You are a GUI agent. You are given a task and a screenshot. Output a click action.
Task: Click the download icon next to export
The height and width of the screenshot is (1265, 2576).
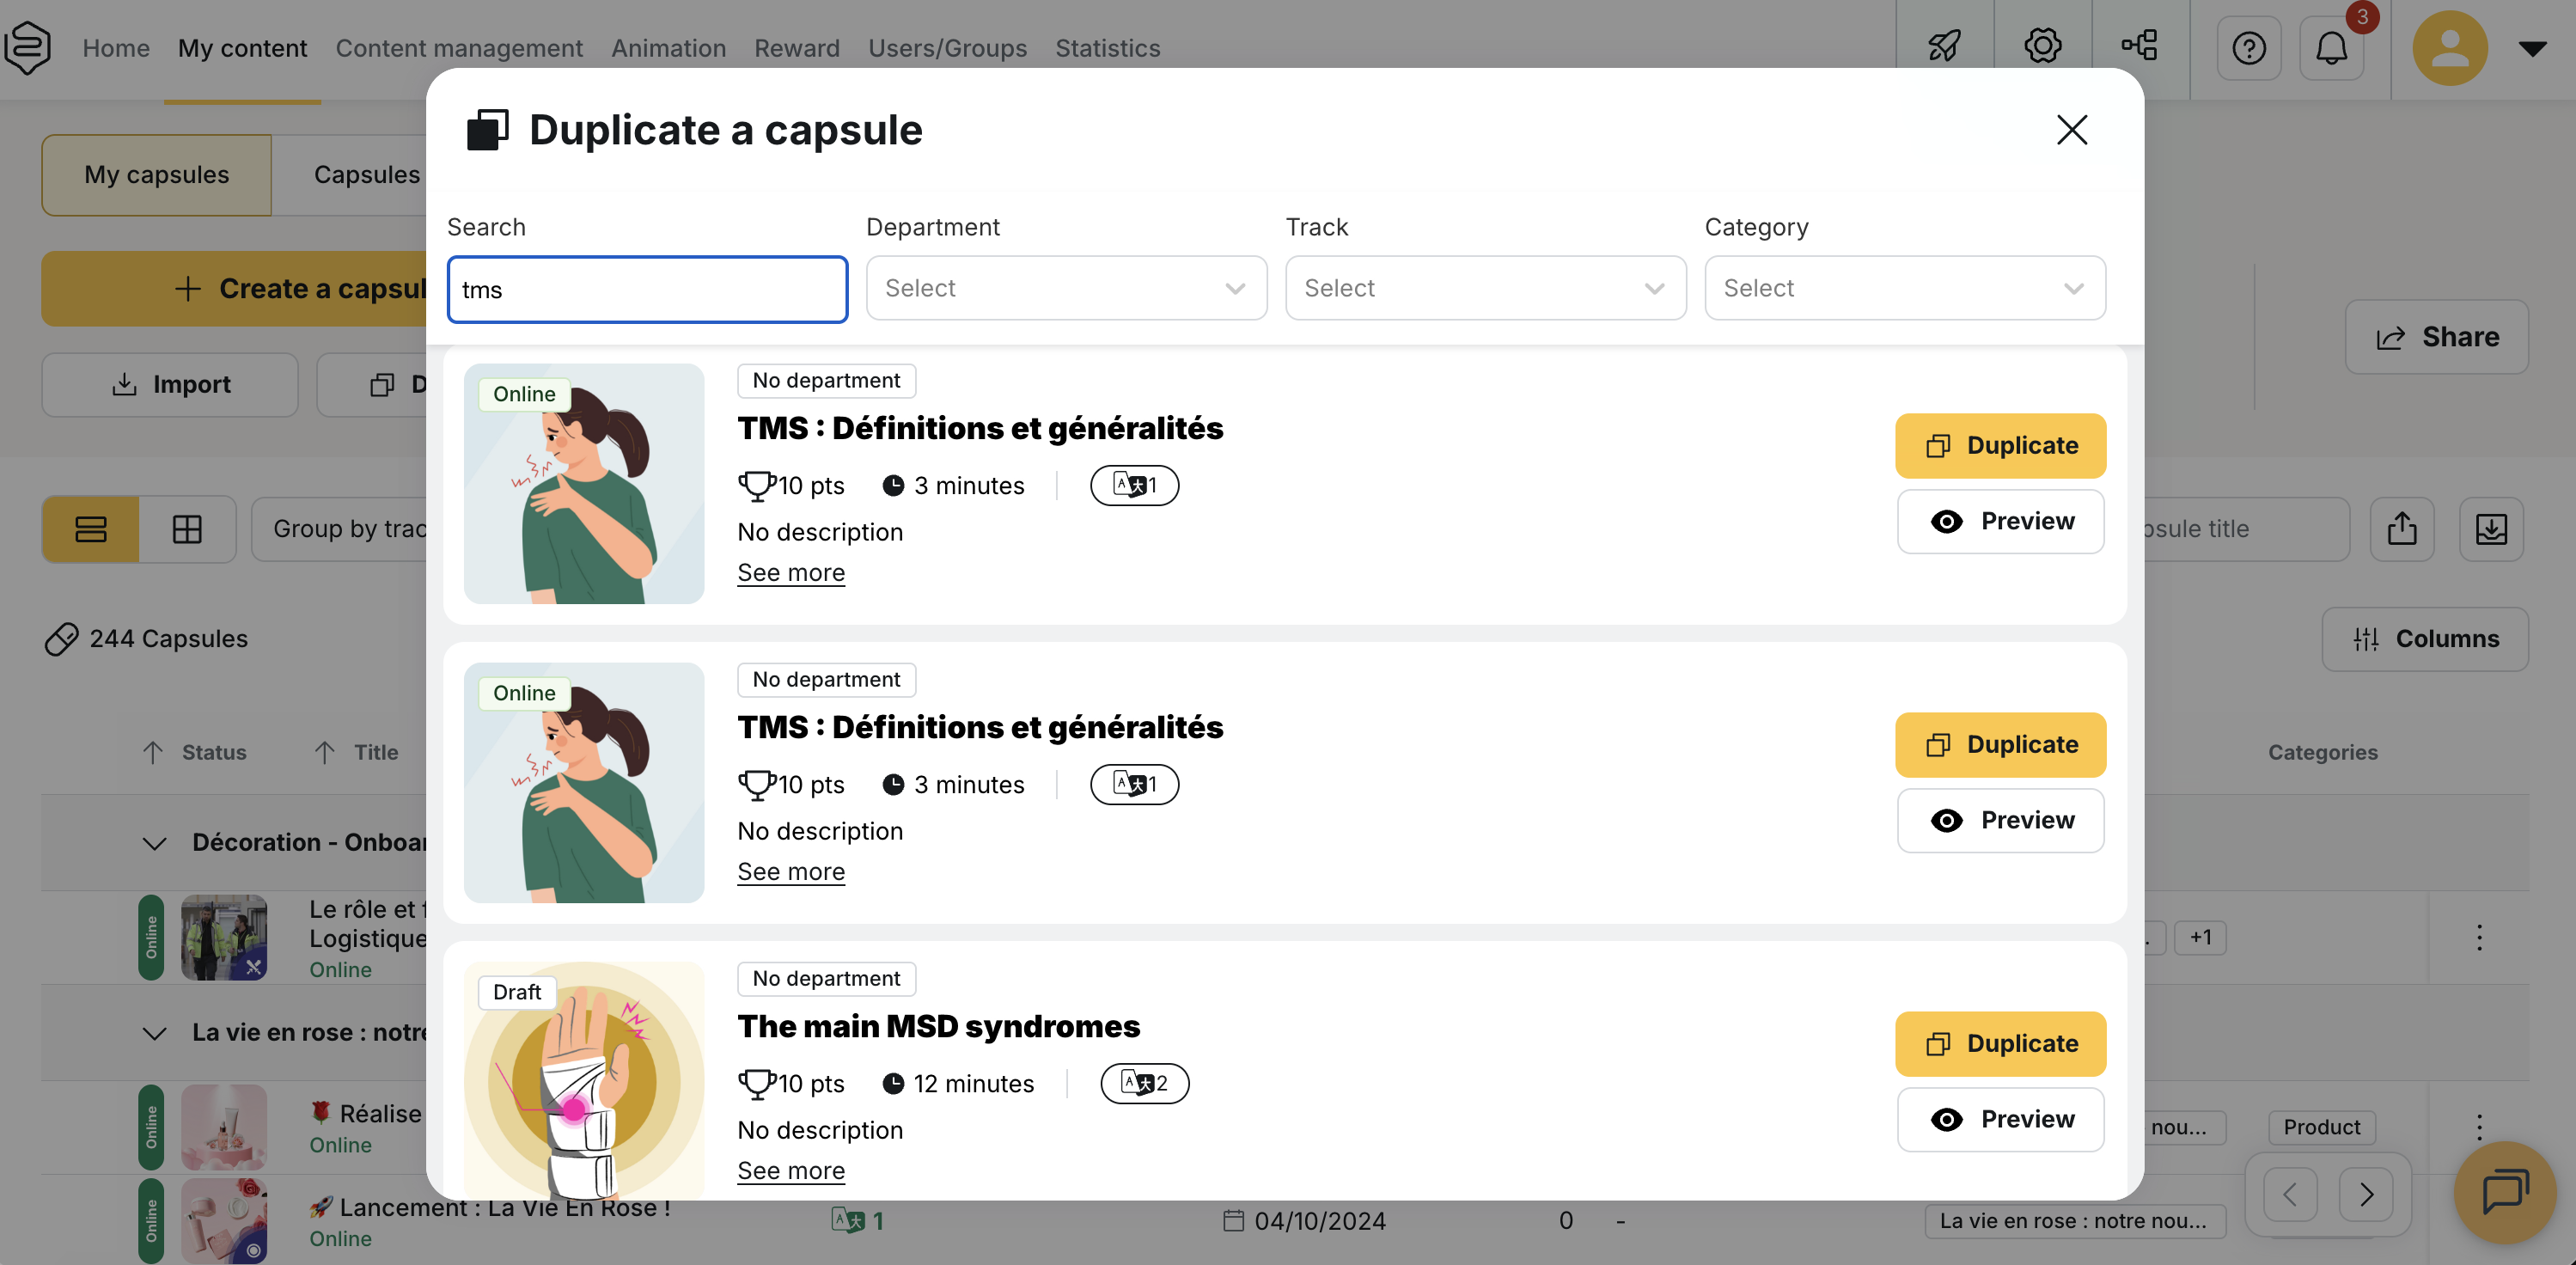(x=2491, y=529)
